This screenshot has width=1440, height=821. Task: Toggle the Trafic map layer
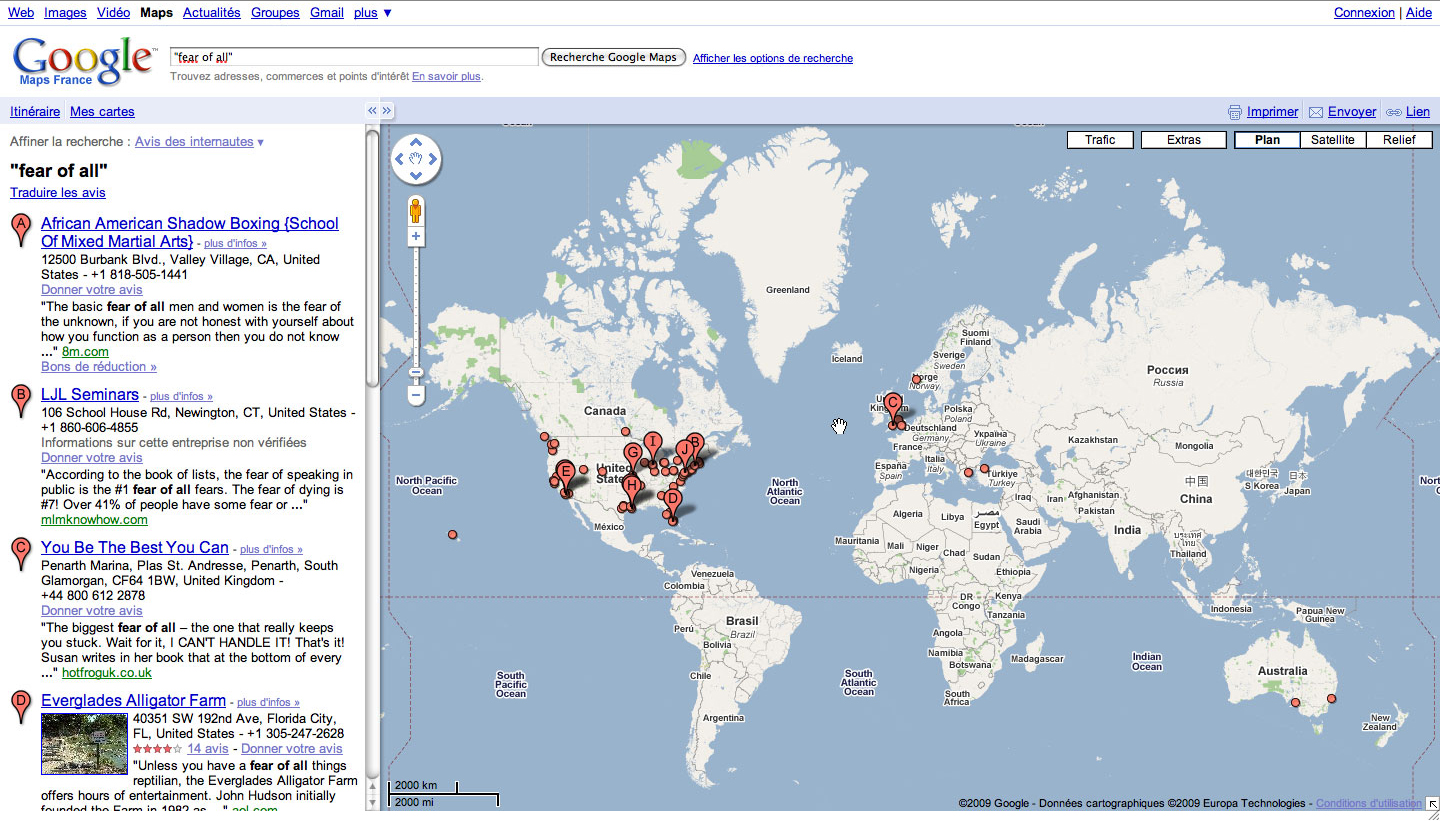pos(1100,140)
